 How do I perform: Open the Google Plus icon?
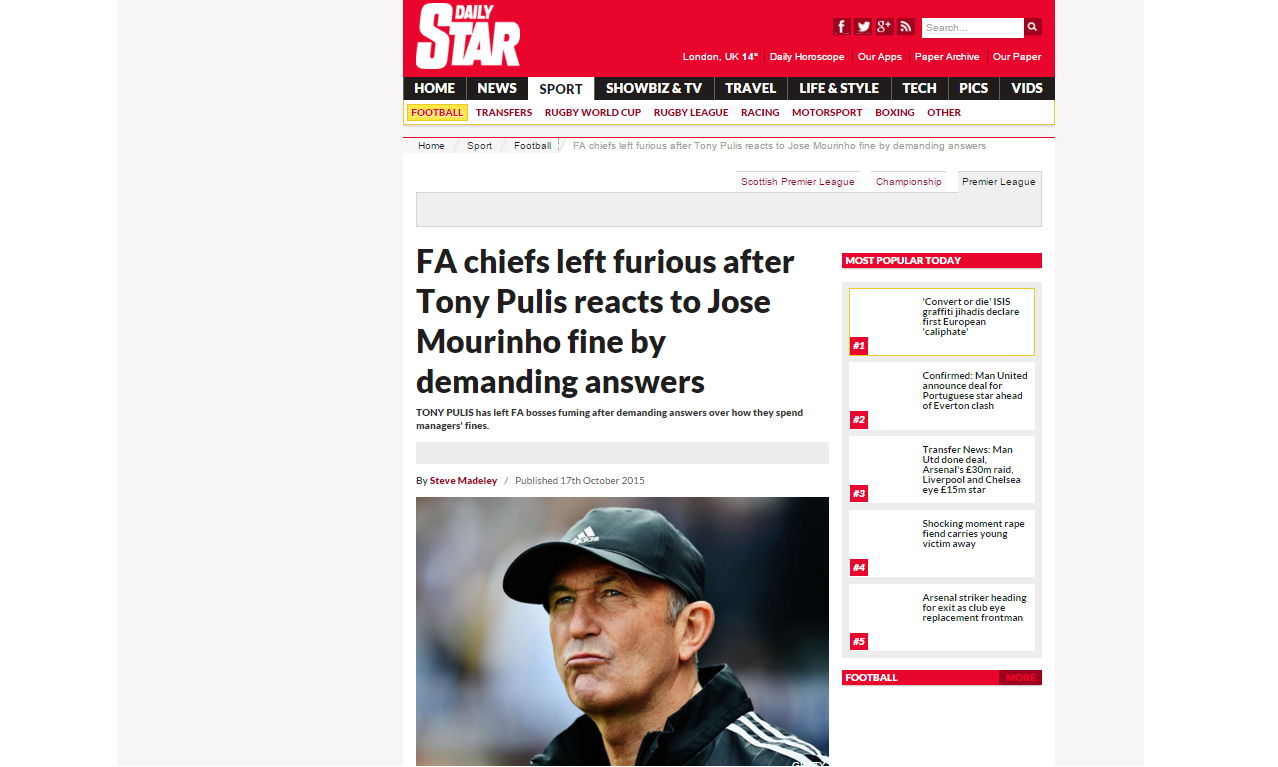pos(884,27)
